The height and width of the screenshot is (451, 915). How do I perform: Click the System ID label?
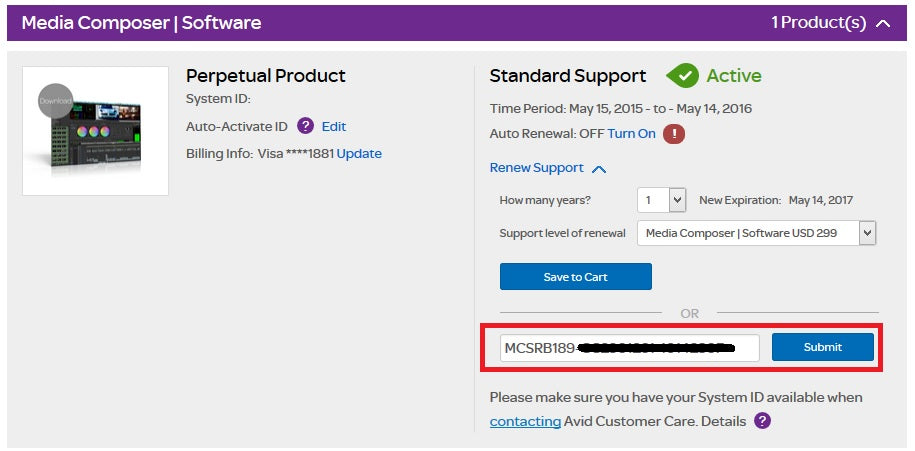218,99
